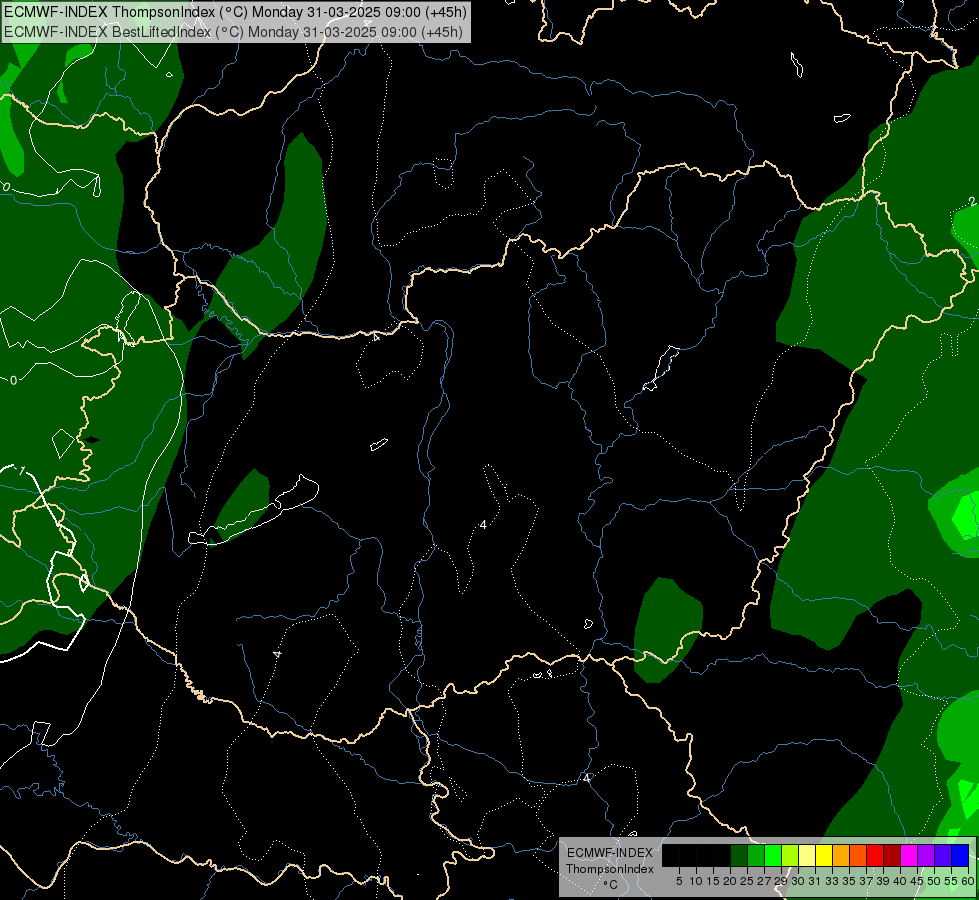Click the indigo 50–55 legend swatch

[943, 855]
